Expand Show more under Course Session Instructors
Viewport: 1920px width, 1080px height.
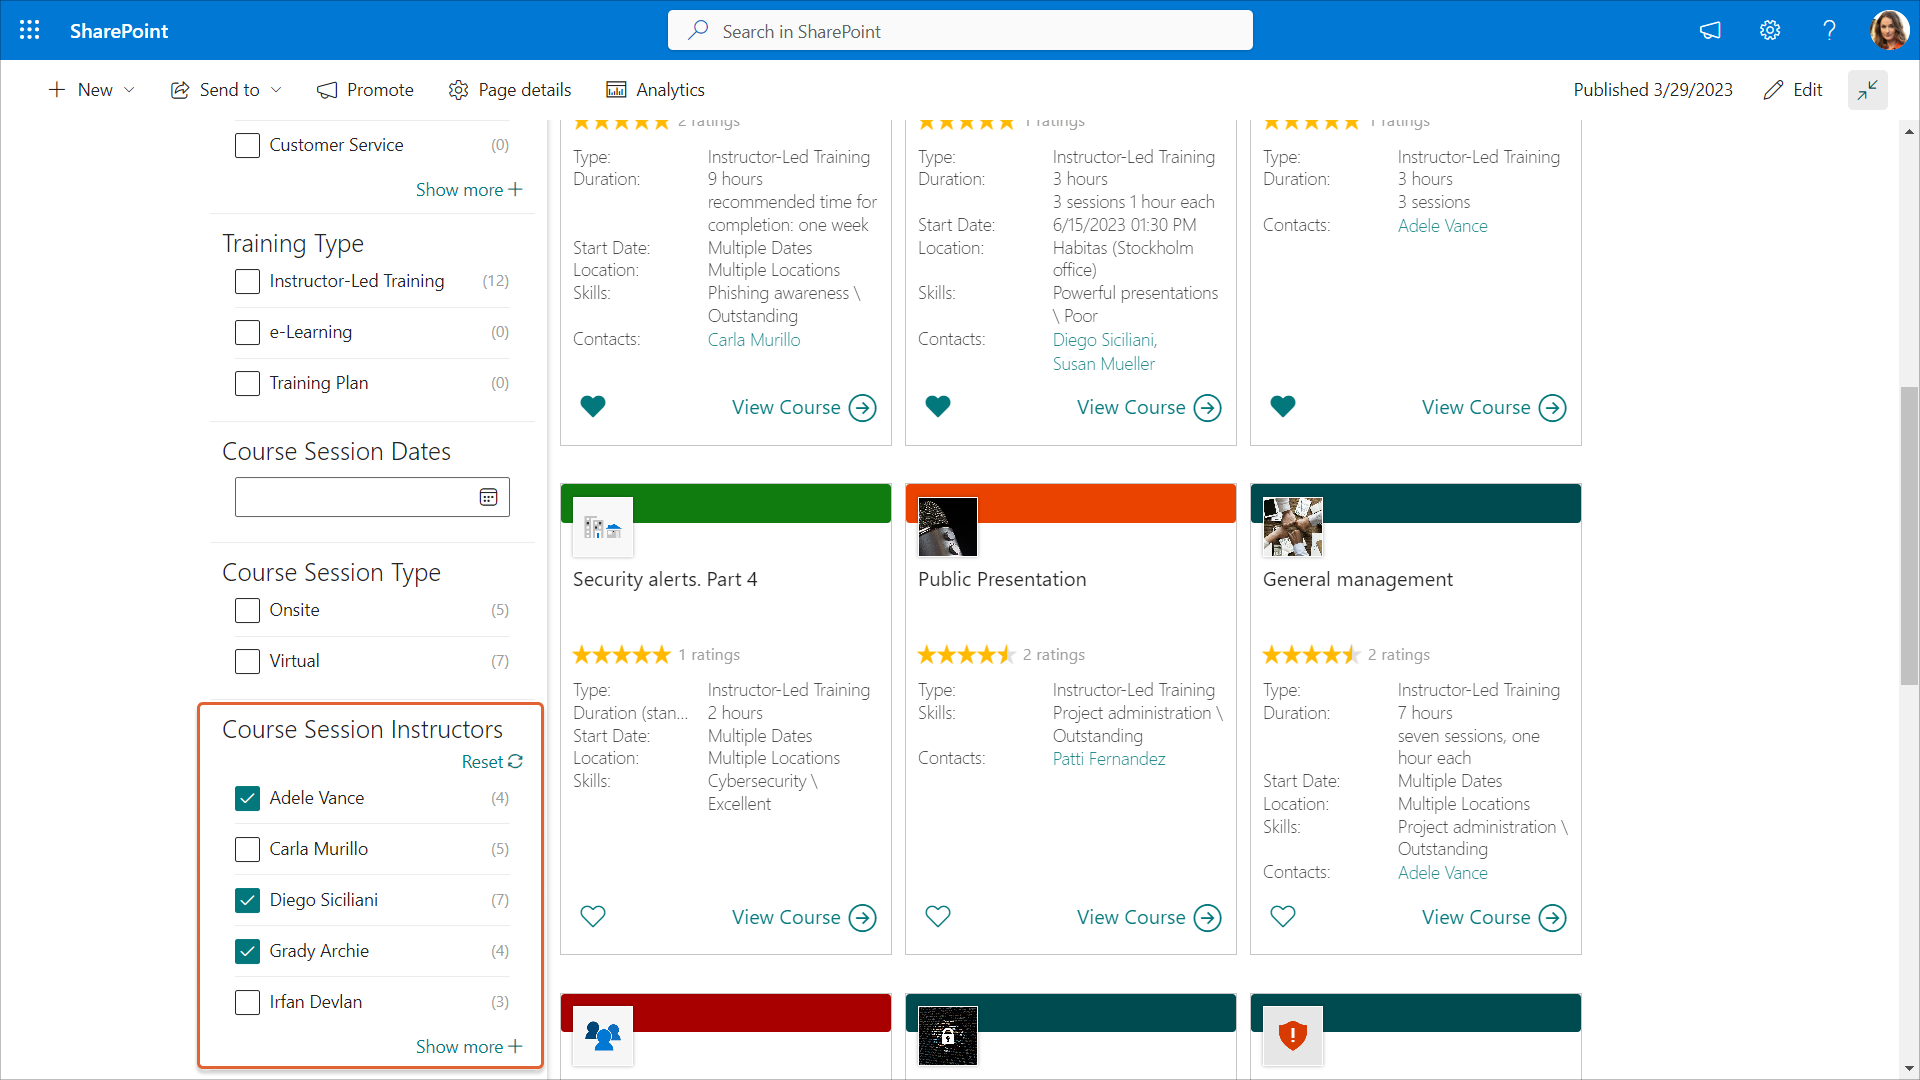[x=468, y=1046]
